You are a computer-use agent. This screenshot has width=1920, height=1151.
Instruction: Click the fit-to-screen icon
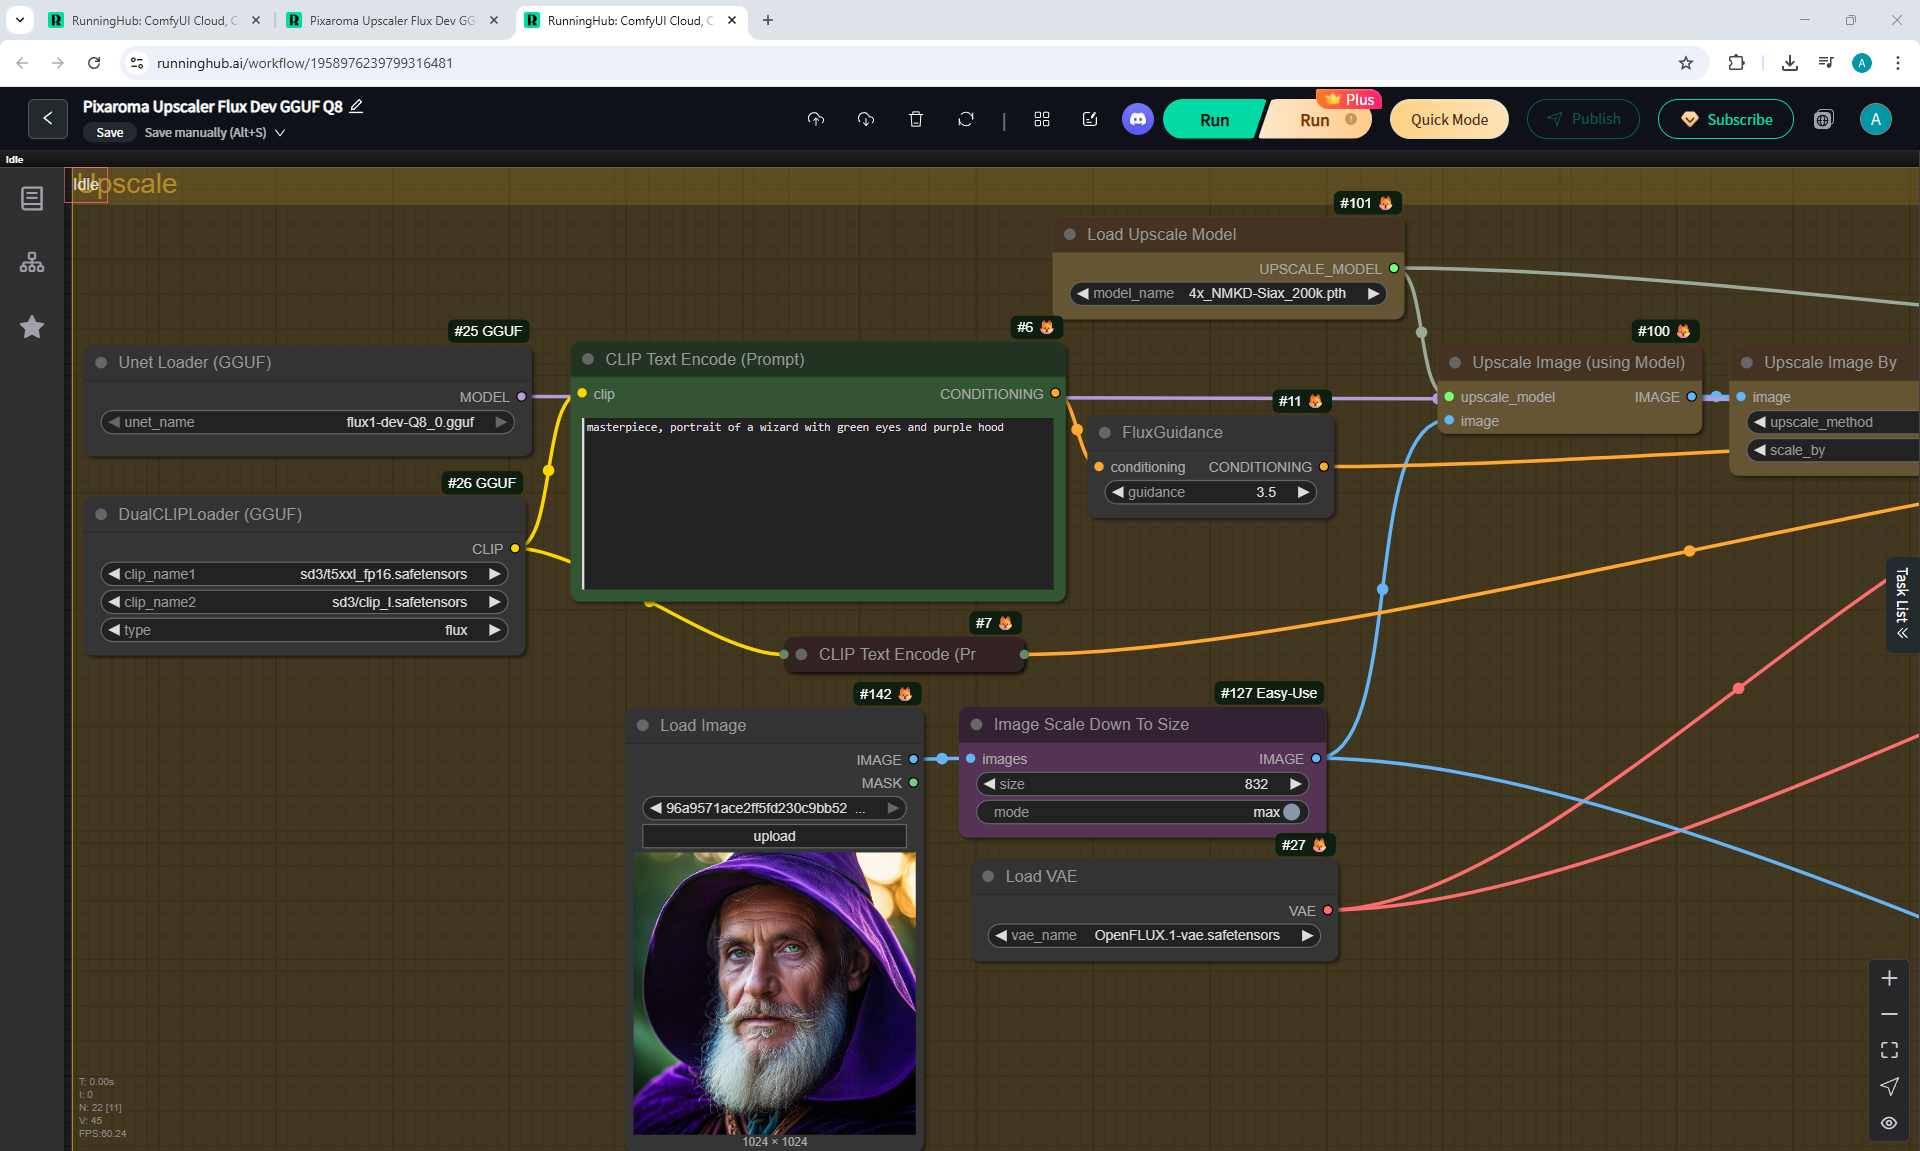click(1888, 1050)
